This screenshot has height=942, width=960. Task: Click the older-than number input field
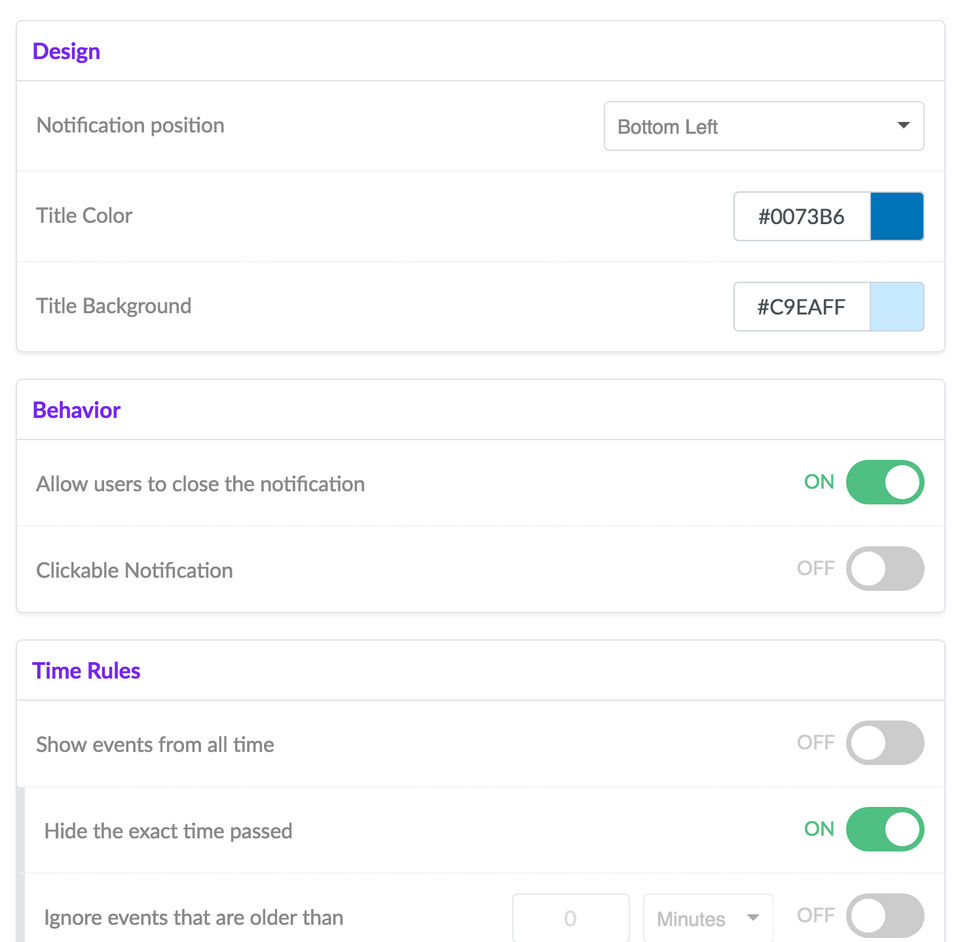[570, 918]
